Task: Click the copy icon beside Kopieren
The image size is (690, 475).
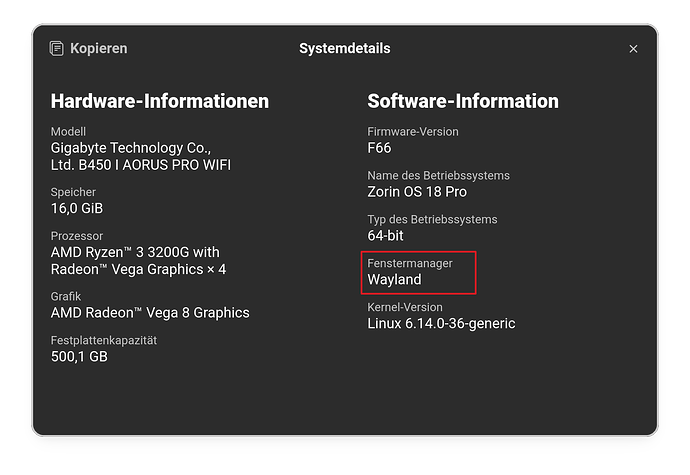Action: click(x=57, y=48)
